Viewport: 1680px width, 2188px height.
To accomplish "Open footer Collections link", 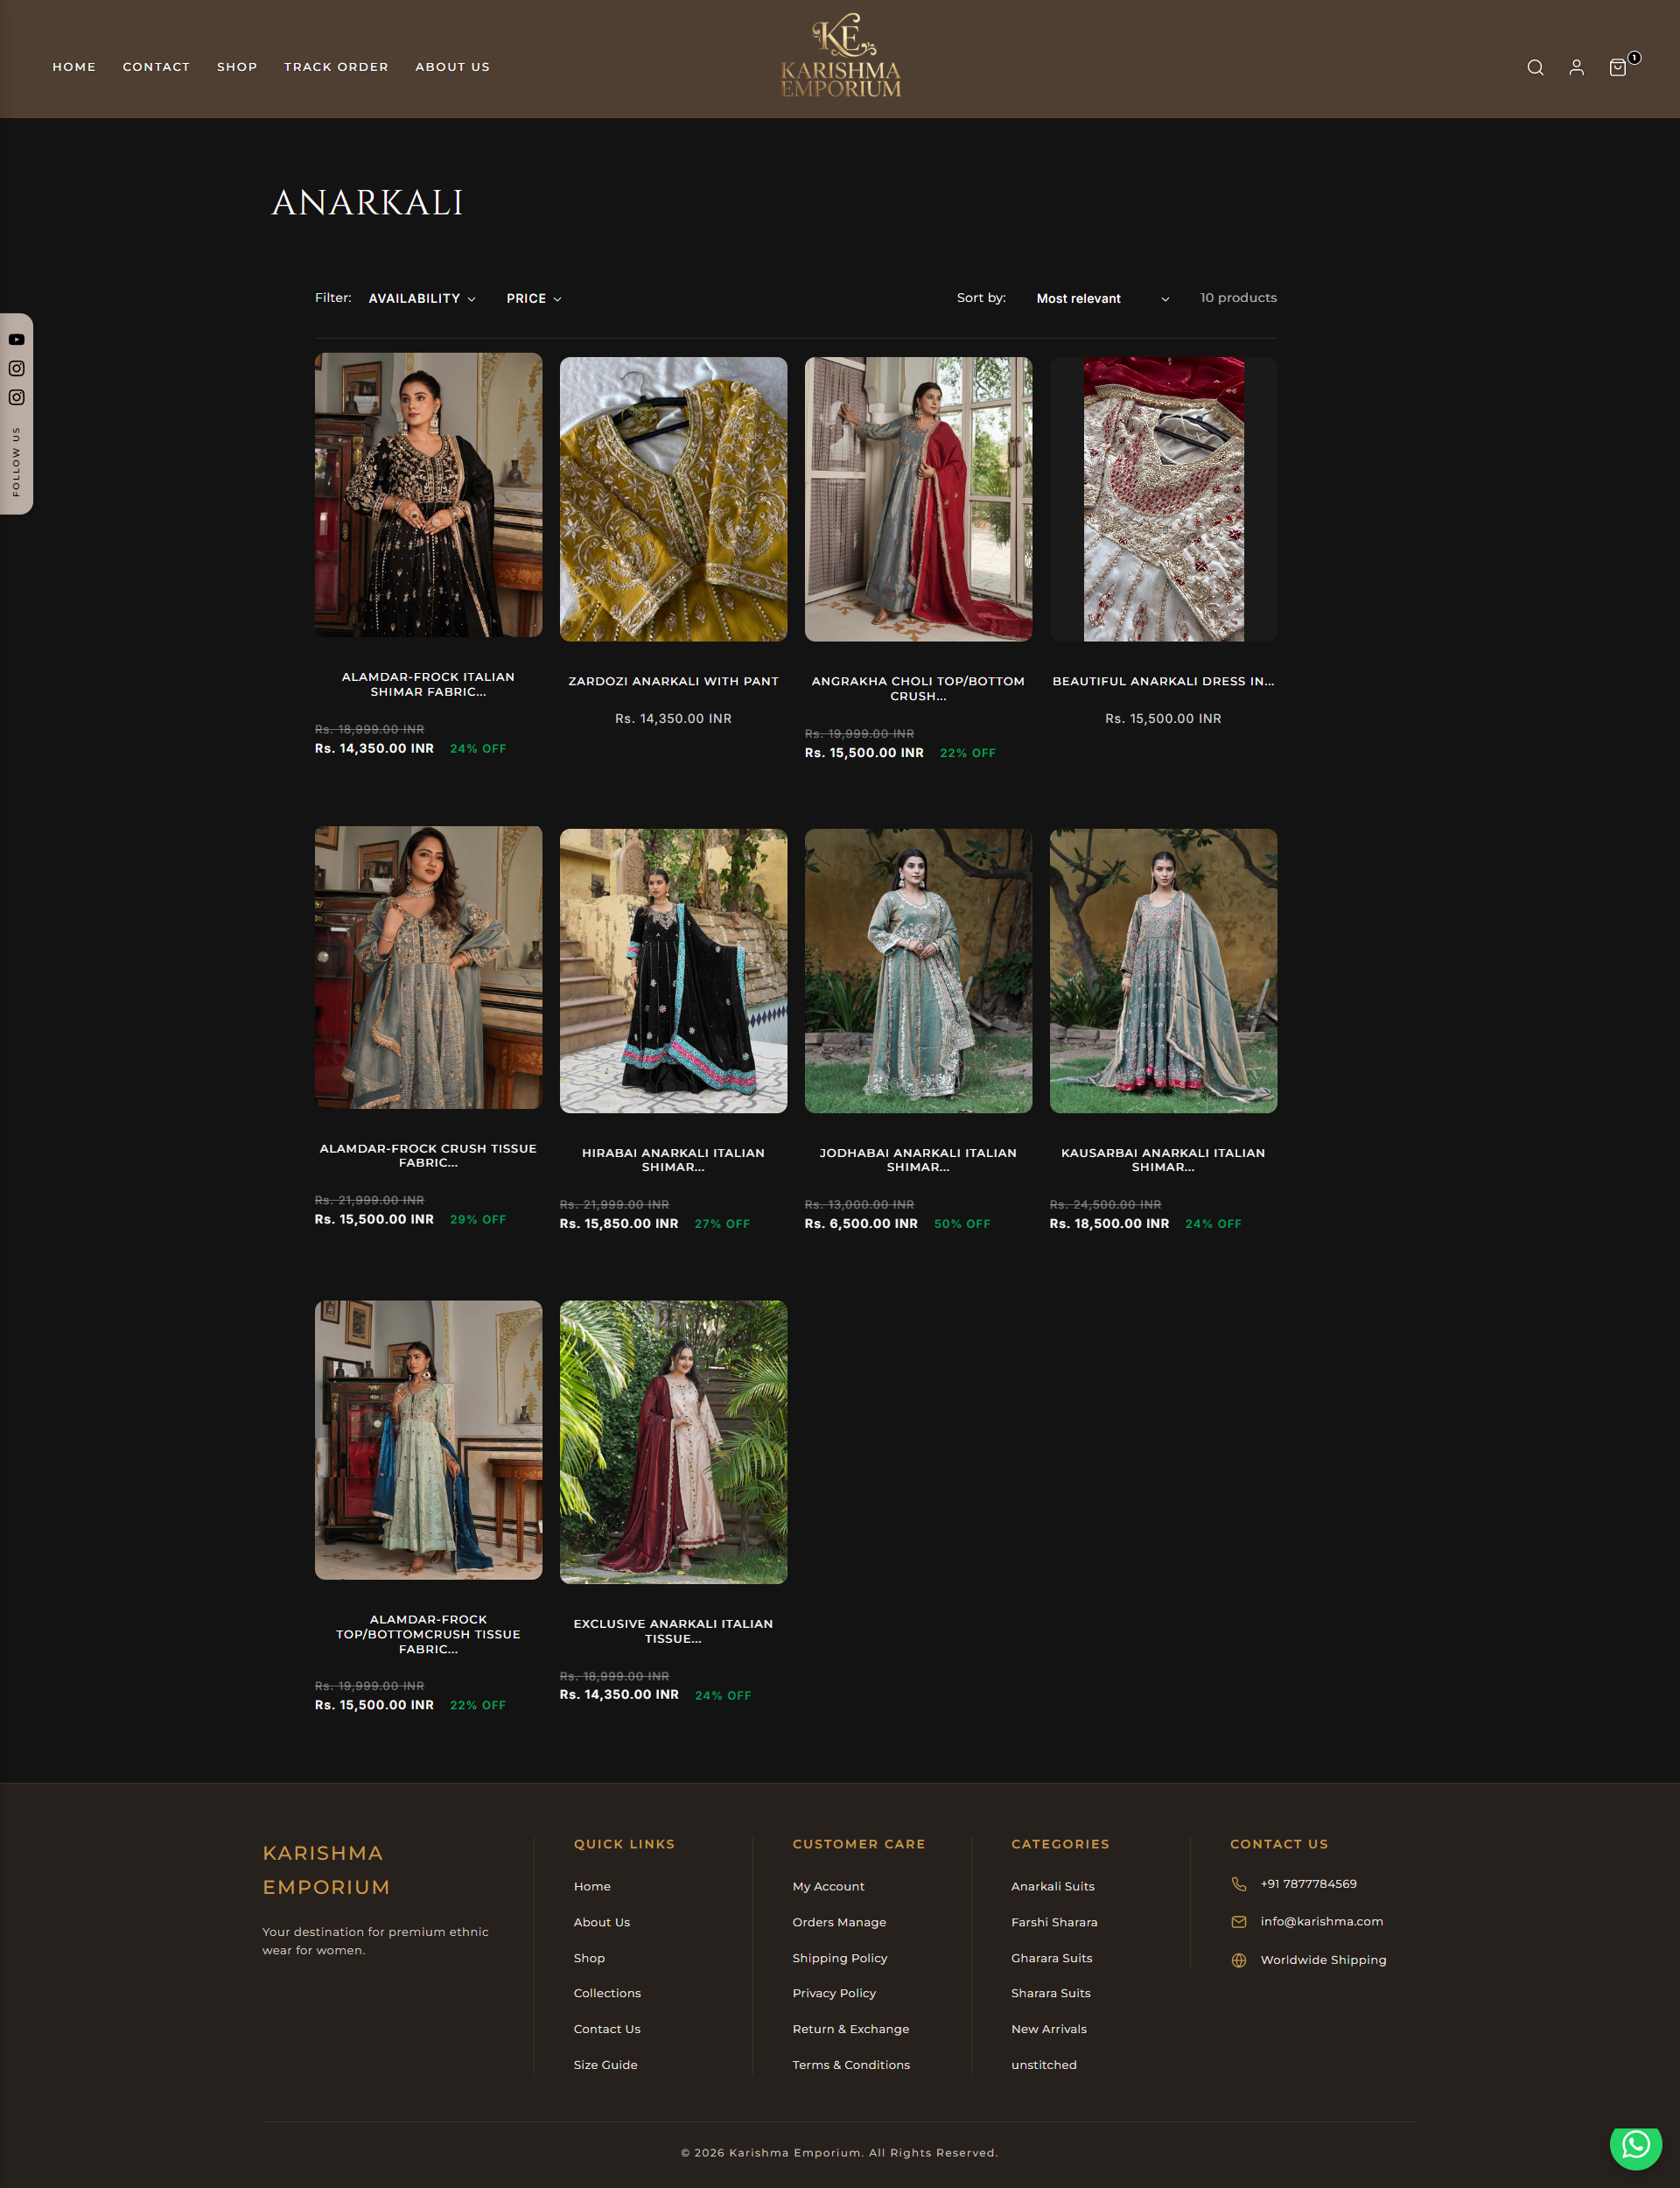I will coord(607,1993).
